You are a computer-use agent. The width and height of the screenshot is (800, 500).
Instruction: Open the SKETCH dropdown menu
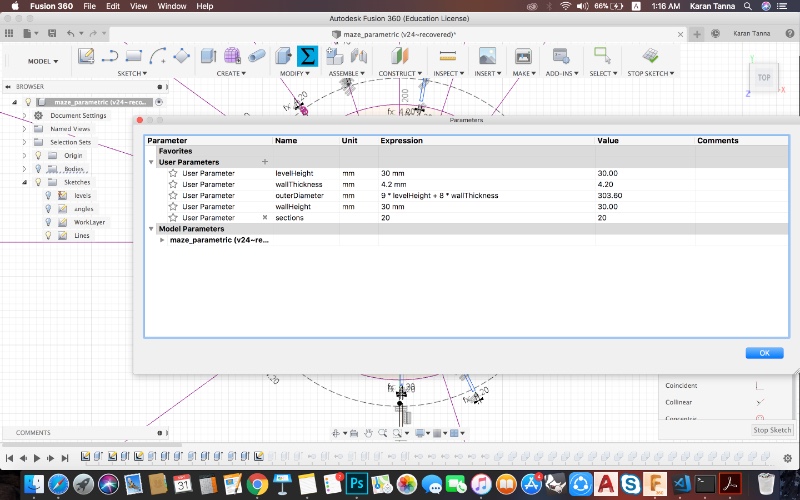click(x=132, y=73)
